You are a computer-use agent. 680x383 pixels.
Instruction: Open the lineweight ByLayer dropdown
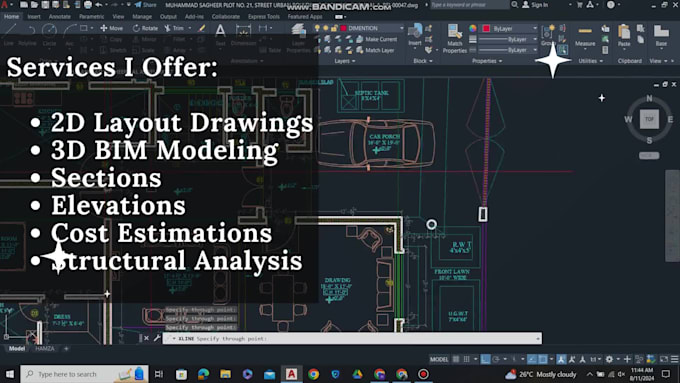535,39
